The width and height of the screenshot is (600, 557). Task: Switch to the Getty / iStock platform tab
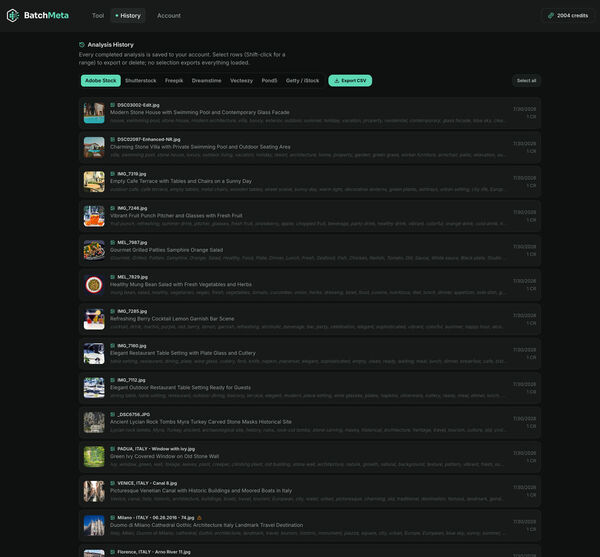(x=302, y=81)
